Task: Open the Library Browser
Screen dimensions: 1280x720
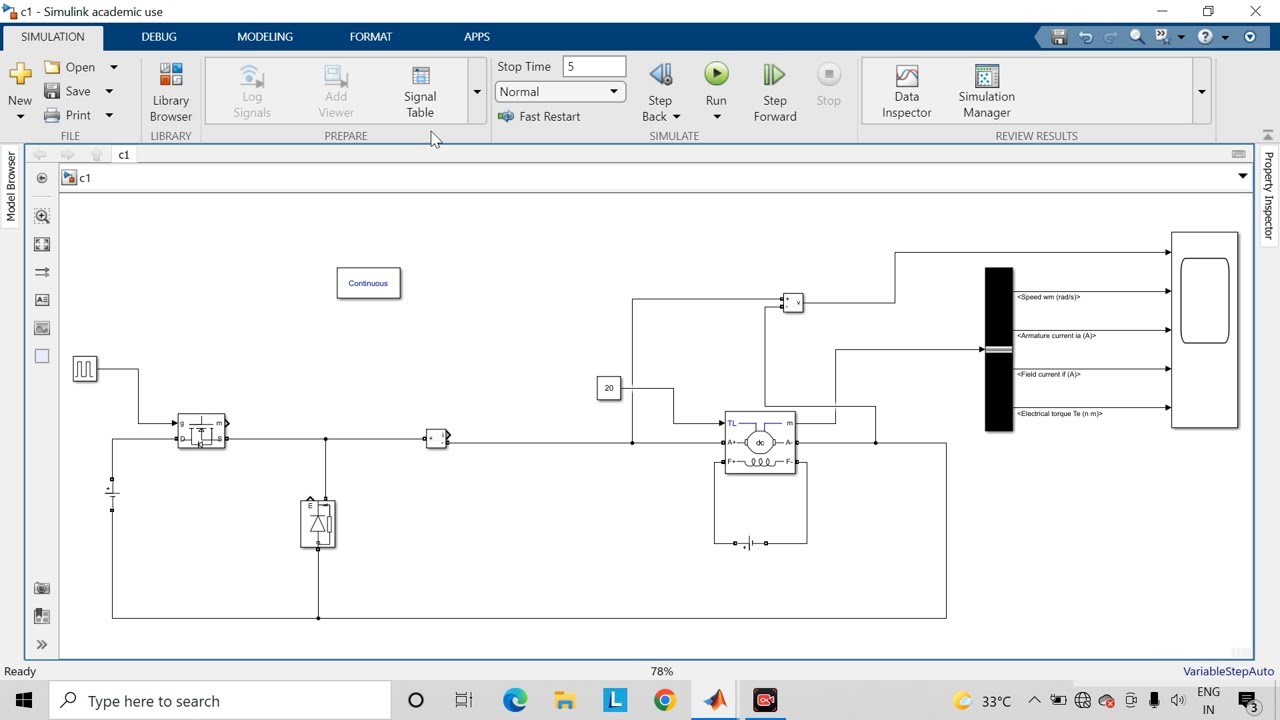Action: click(171, 92)
